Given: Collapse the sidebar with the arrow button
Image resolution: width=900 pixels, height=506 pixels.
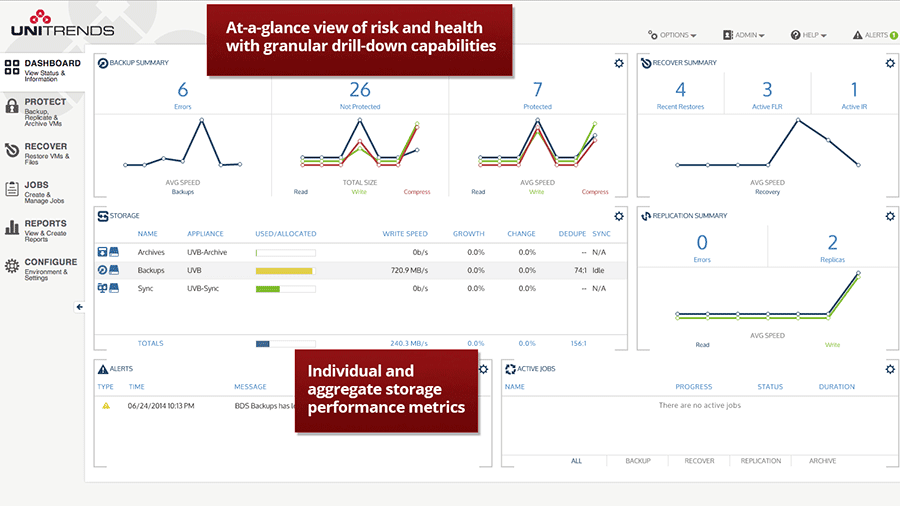Looking at the screenshot, I should 79,307.
